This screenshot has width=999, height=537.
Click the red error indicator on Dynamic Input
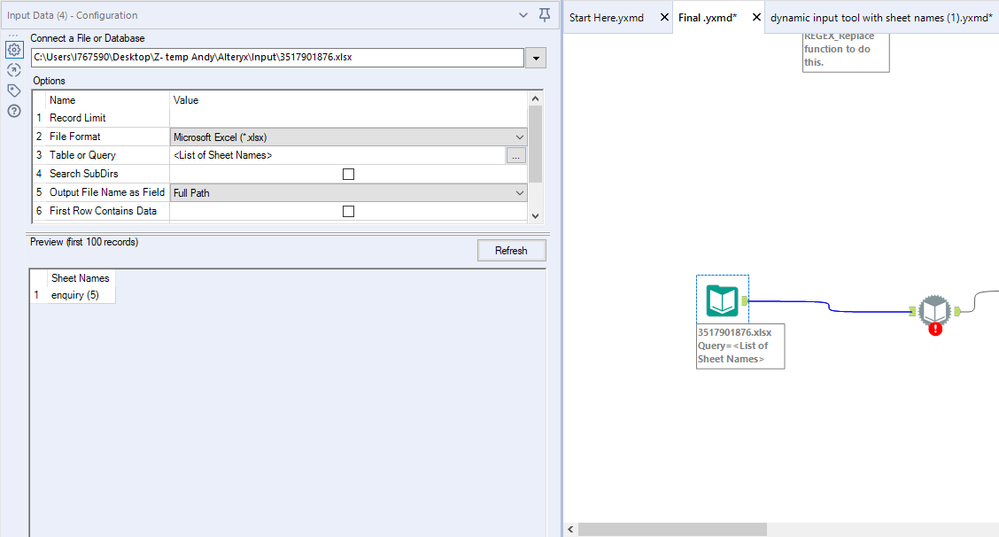[x=935, y=329]
